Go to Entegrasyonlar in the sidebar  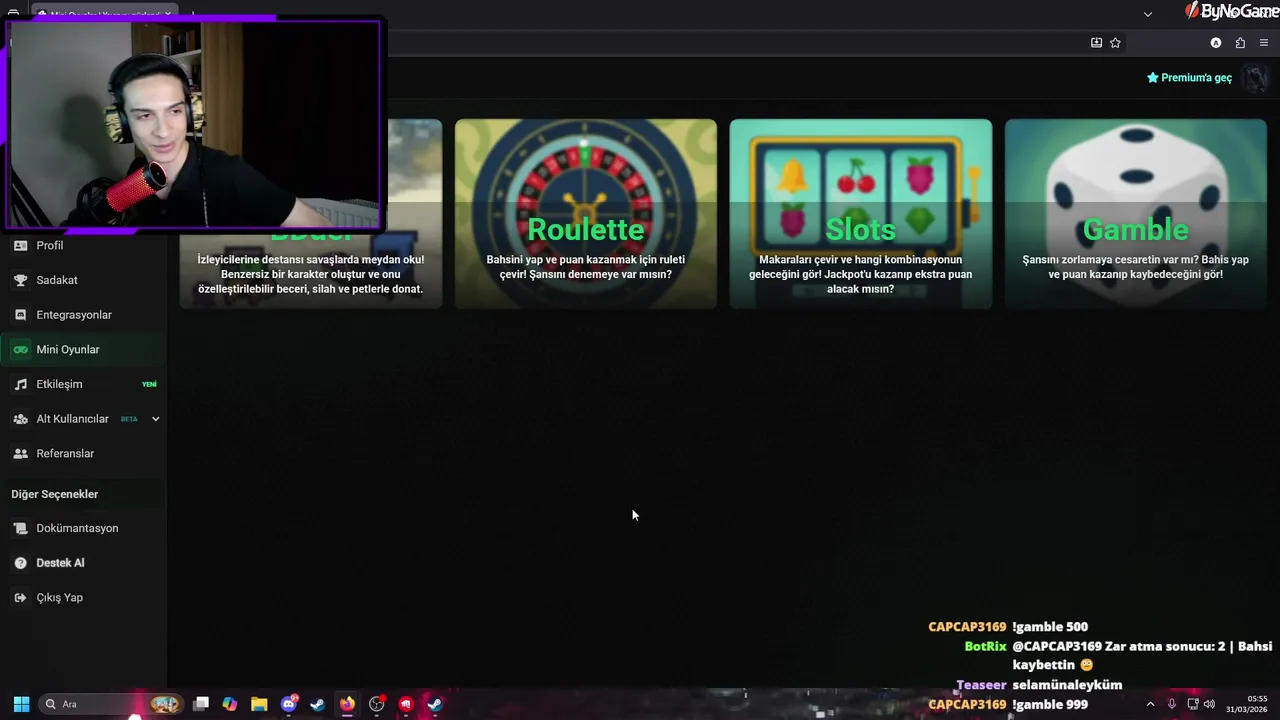[x=83, y=315]
